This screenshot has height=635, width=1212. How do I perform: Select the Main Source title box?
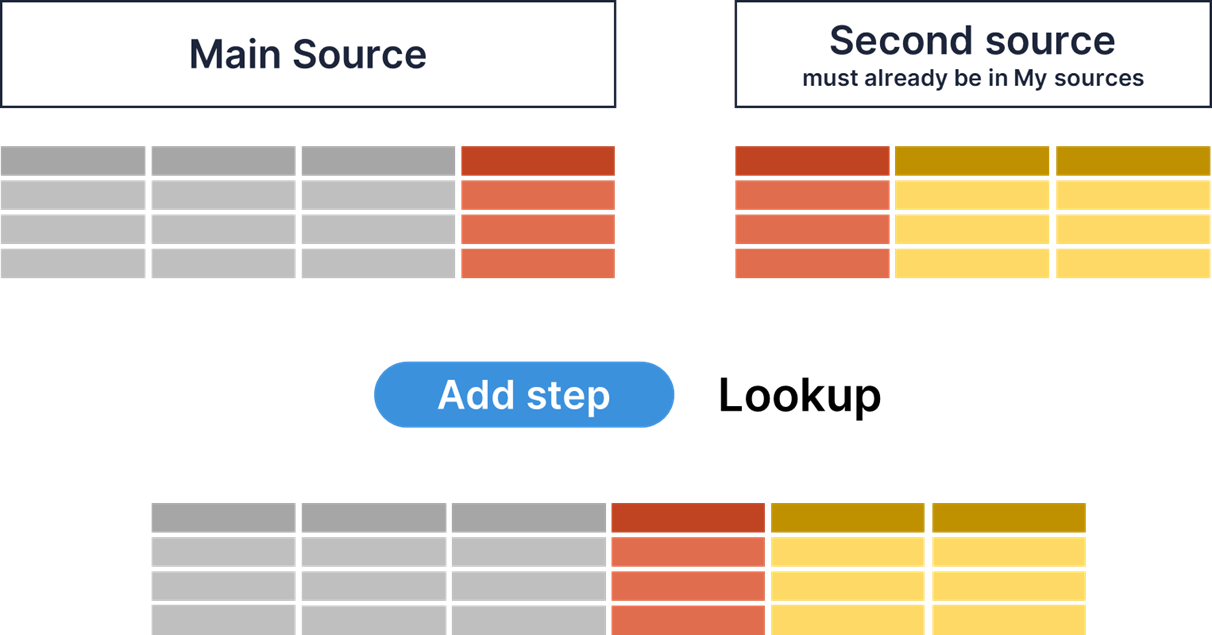click(x=308, y=54)
